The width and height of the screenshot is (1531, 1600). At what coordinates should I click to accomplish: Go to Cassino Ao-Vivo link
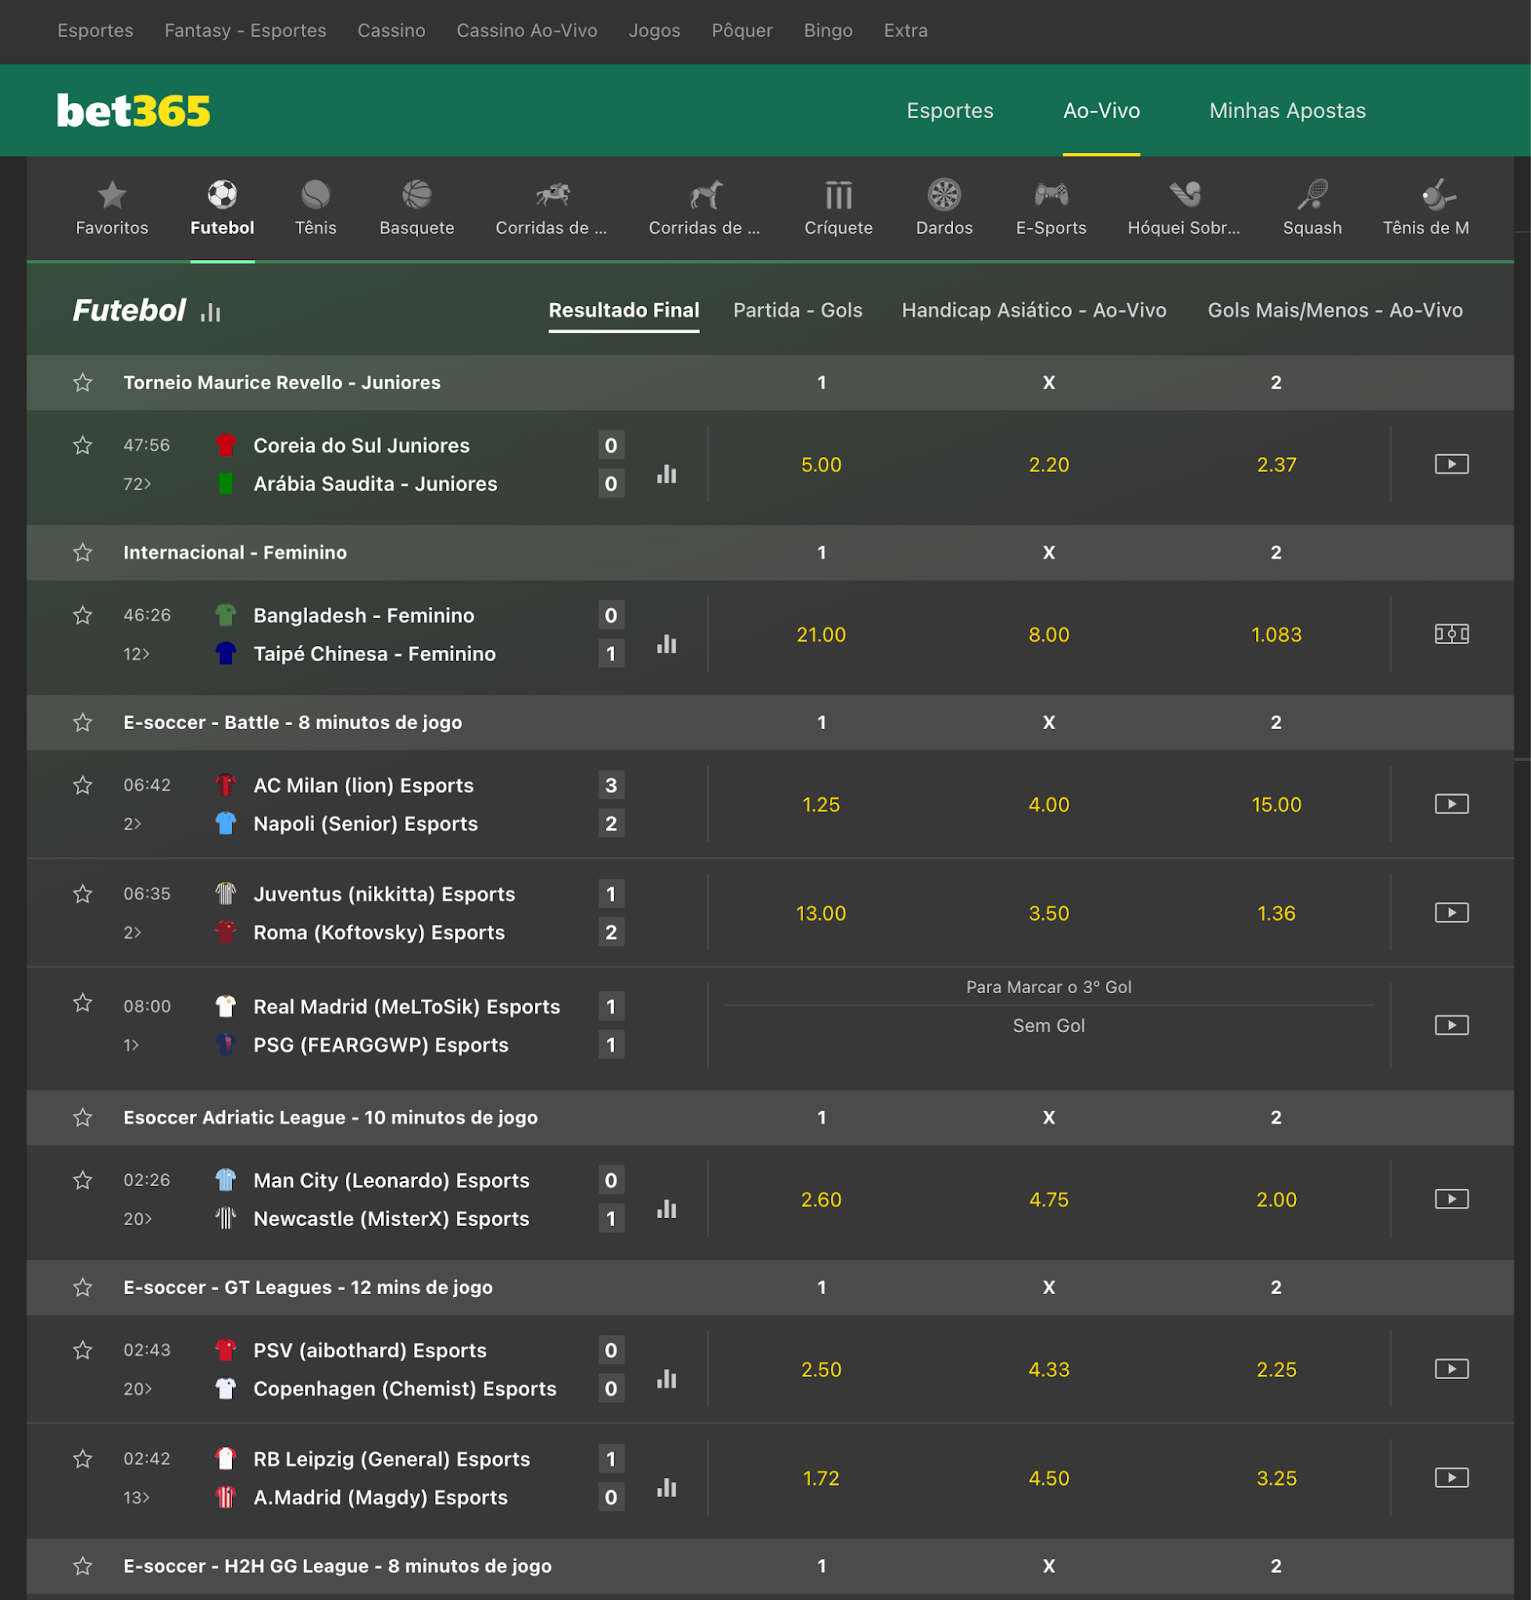527,31
